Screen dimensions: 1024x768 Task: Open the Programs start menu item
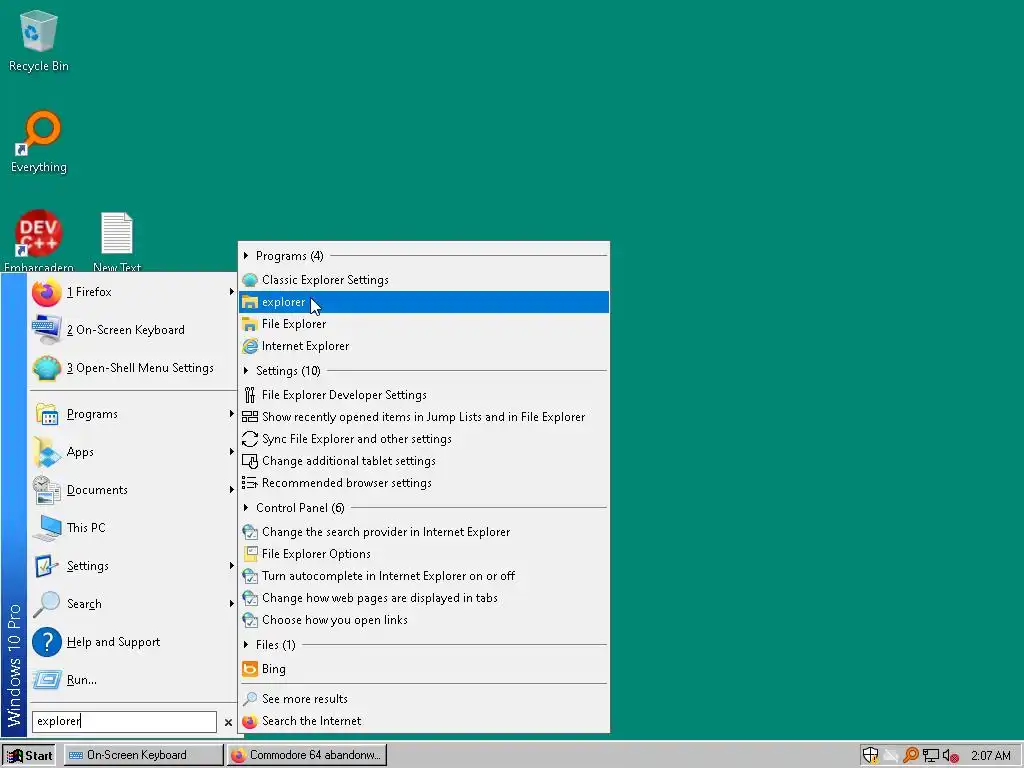tap(133, 414)
